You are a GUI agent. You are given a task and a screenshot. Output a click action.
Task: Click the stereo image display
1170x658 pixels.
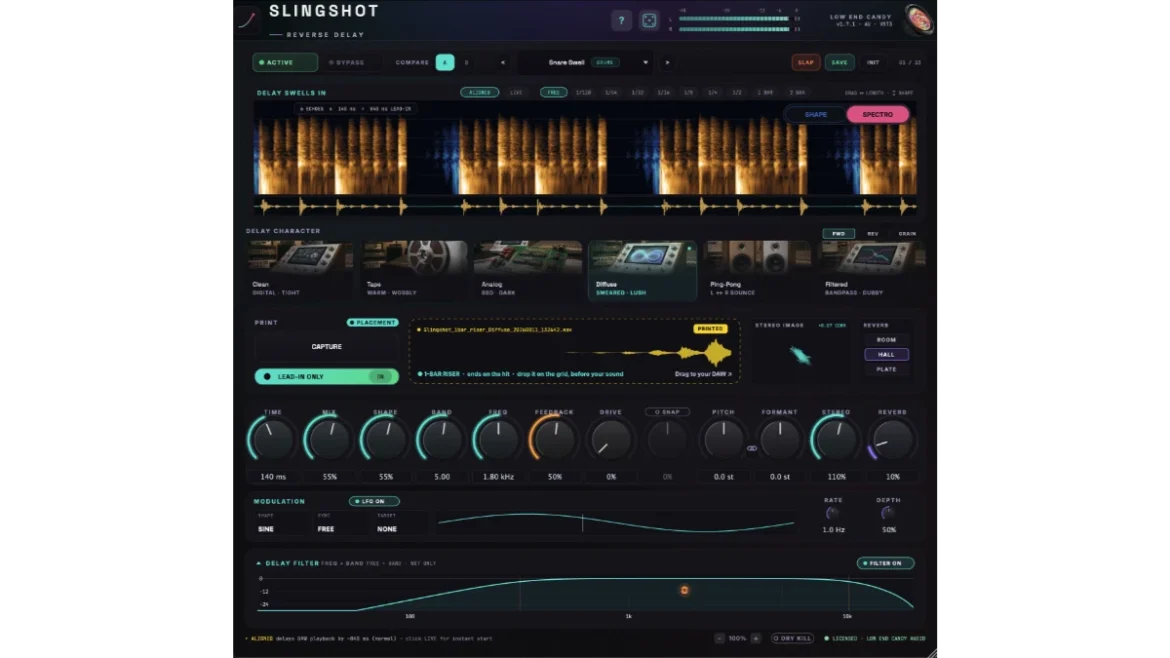[x=800, y=356]
